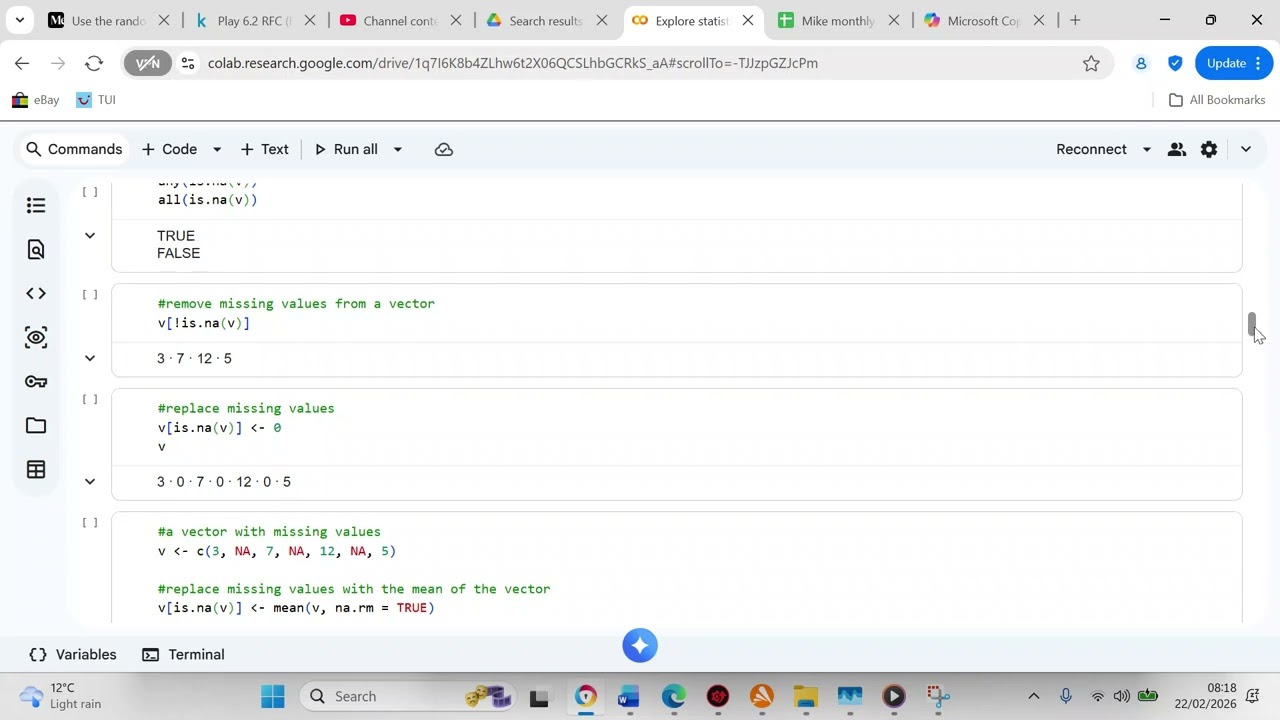The width and height of the screenshot is (1280, 720).
Task: Open the browser profile icon
Action: click(1141, 63)
